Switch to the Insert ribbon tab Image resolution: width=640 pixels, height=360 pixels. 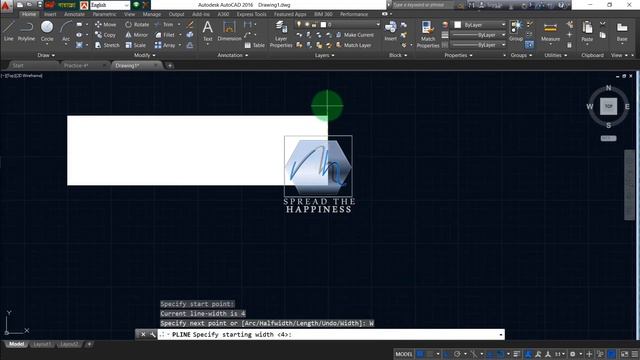[x=50, y=14]
